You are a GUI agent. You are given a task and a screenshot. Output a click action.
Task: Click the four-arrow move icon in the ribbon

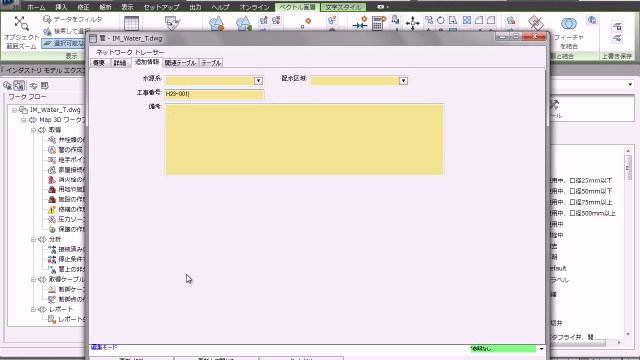(x=412, y=23)
